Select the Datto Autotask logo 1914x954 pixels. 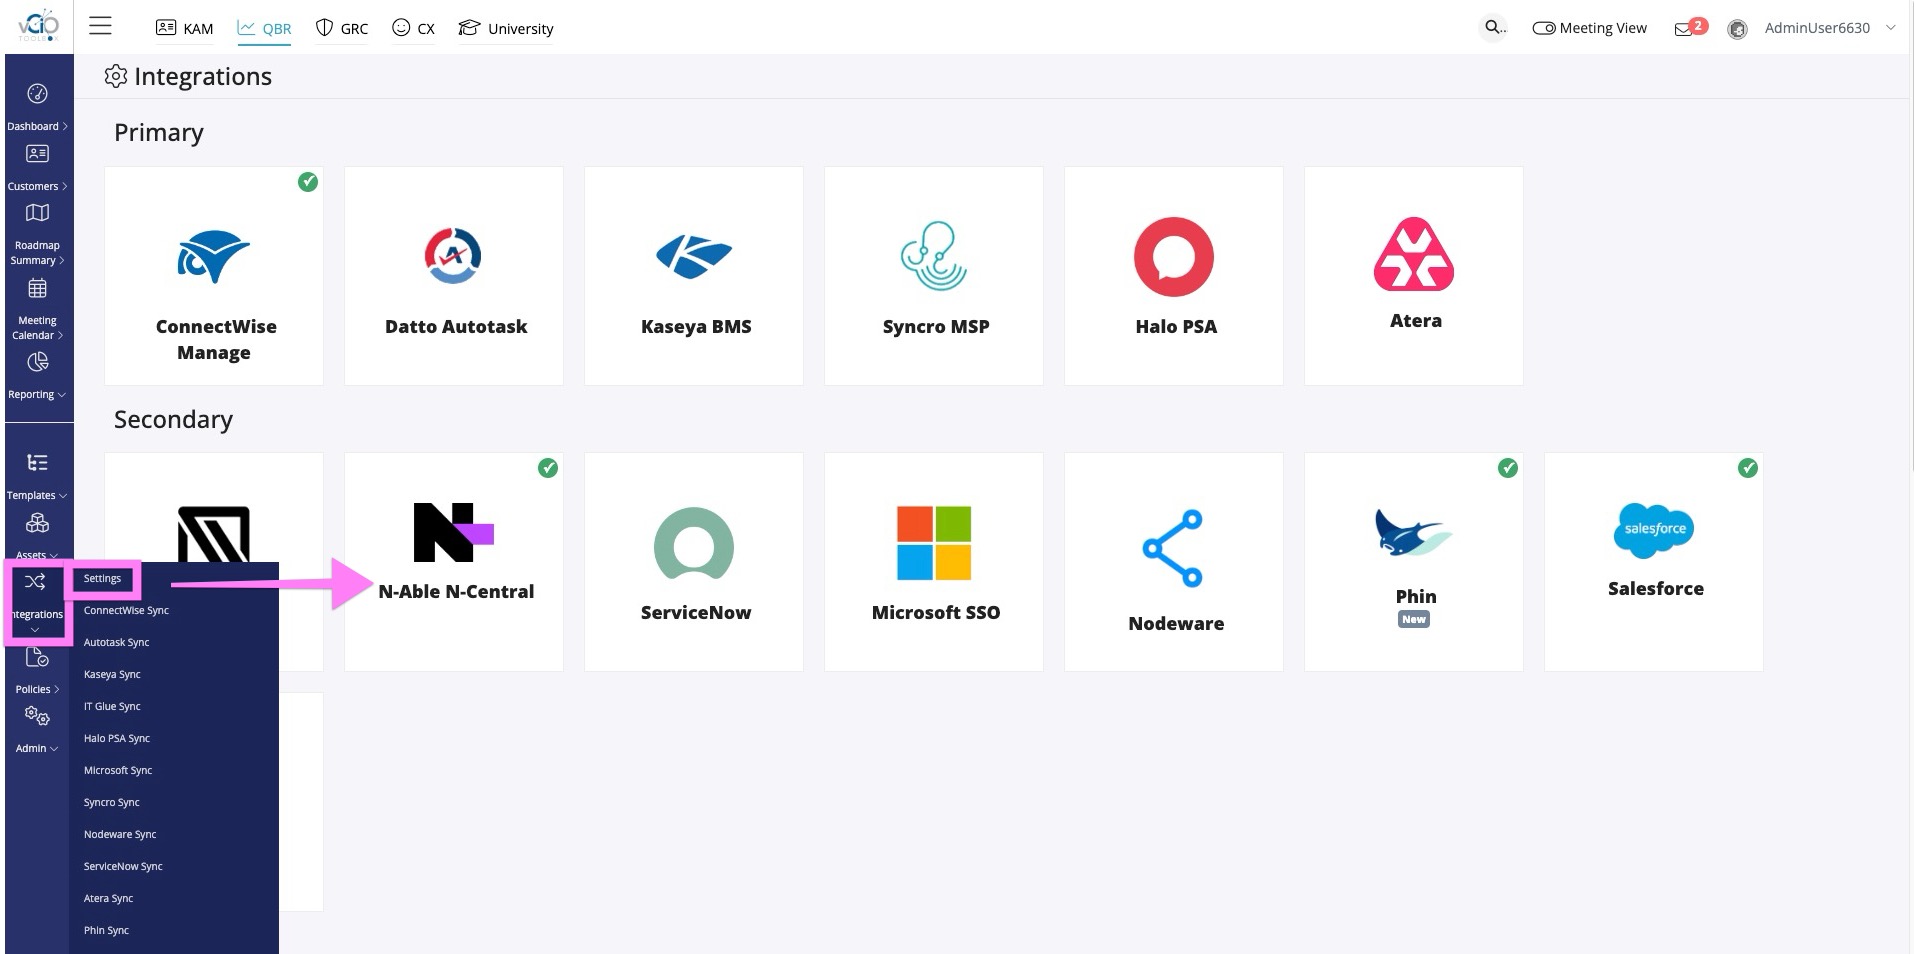pos(453,256)
